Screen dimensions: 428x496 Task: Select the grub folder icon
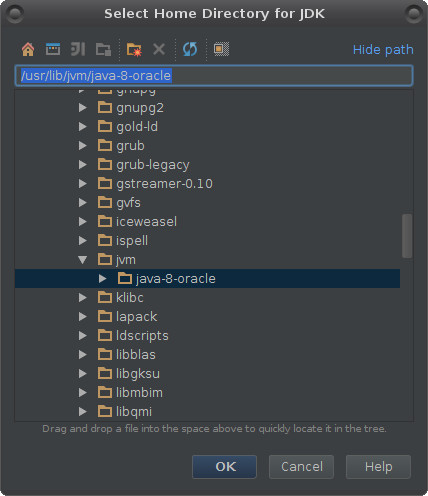[105, 145]
